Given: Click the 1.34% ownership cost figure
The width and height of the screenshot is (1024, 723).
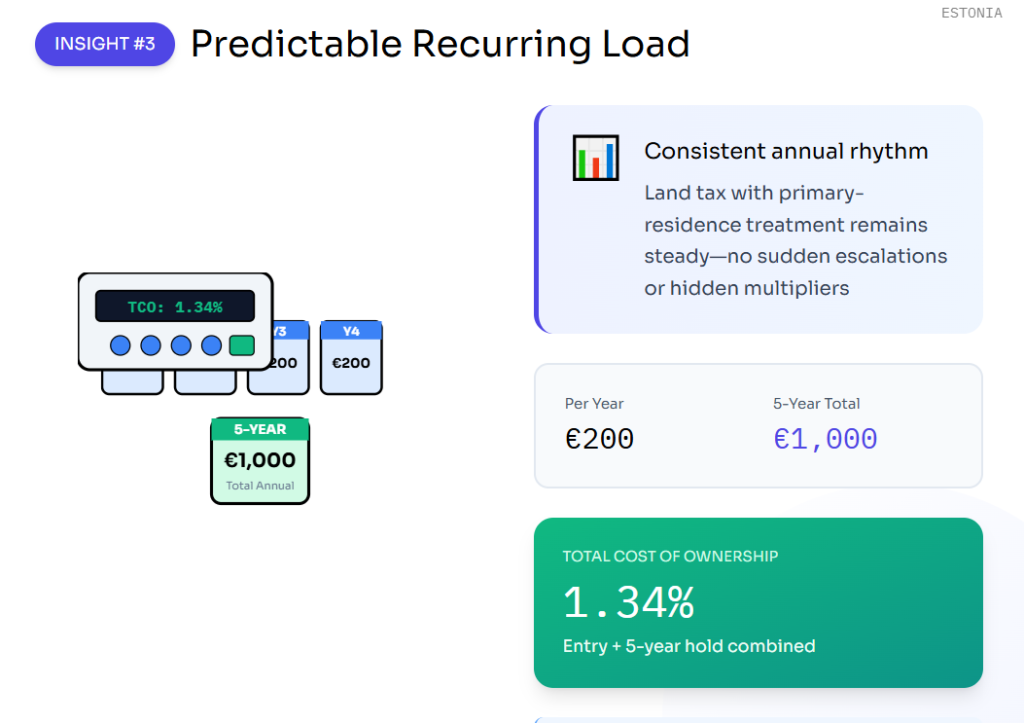Looking at the screenshot, I should click(x=628, y=602).
